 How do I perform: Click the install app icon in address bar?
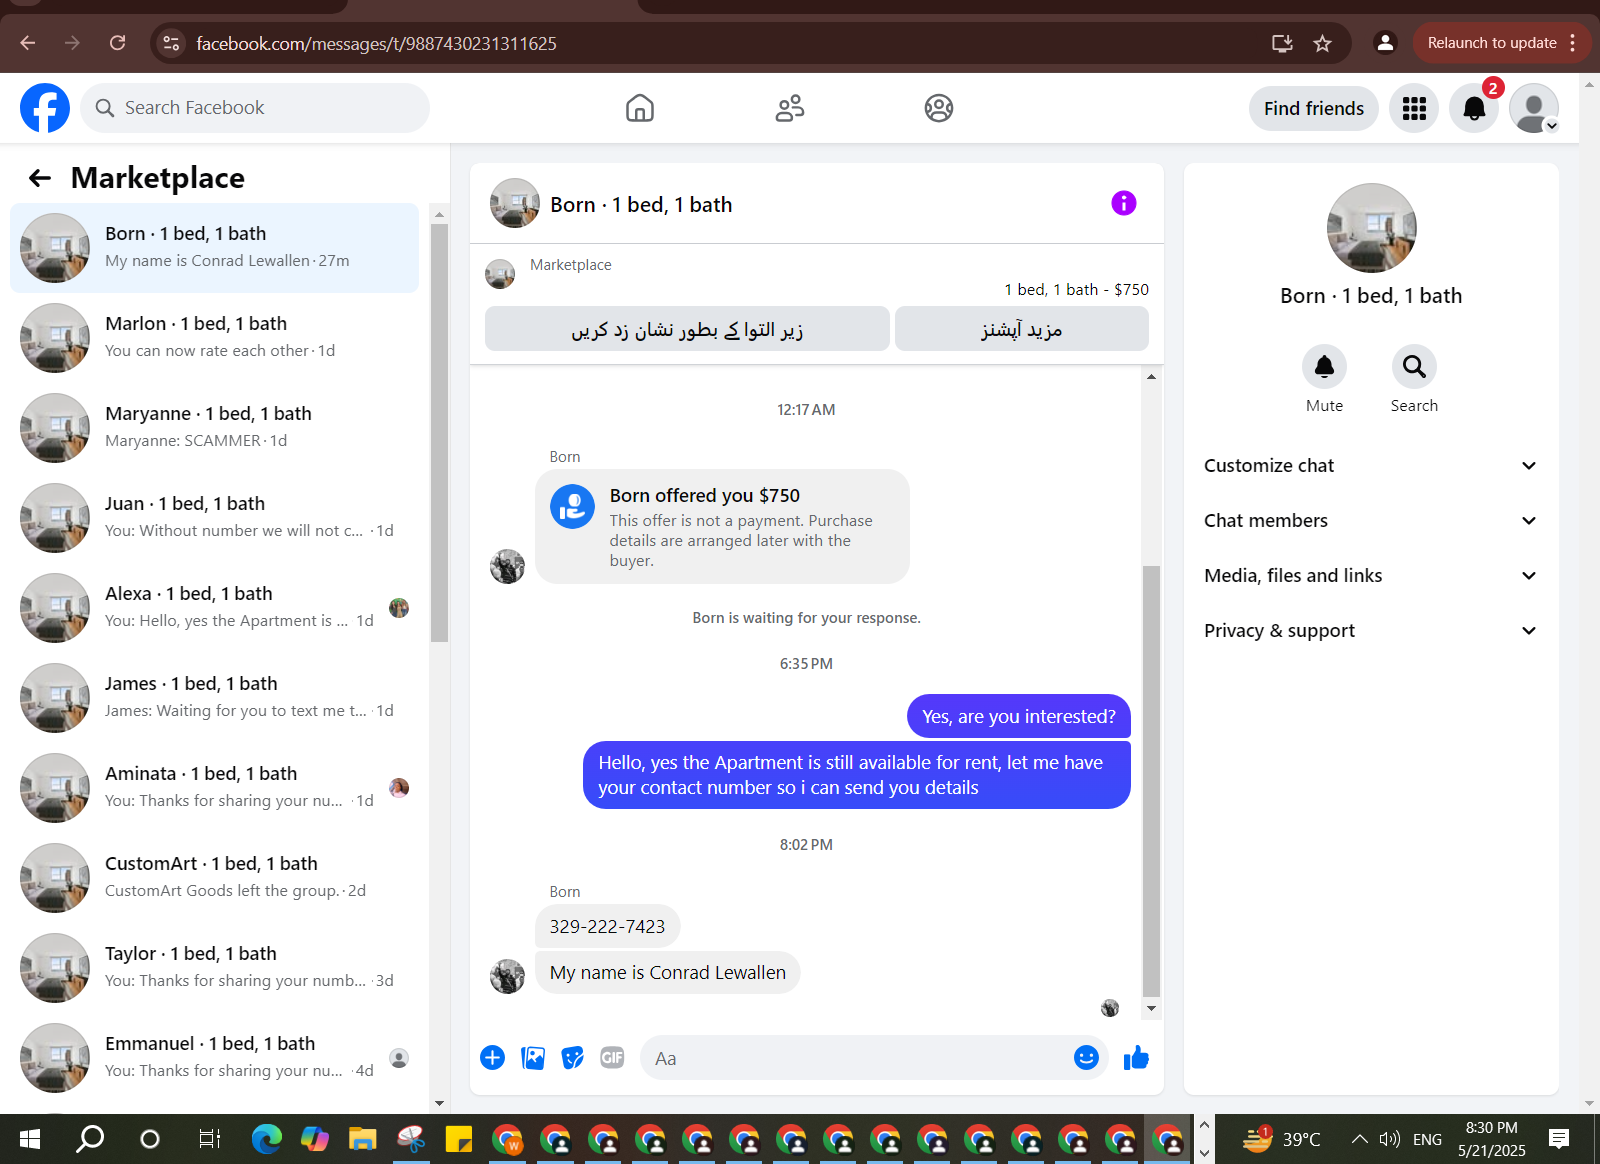[x=1282, y=43]
